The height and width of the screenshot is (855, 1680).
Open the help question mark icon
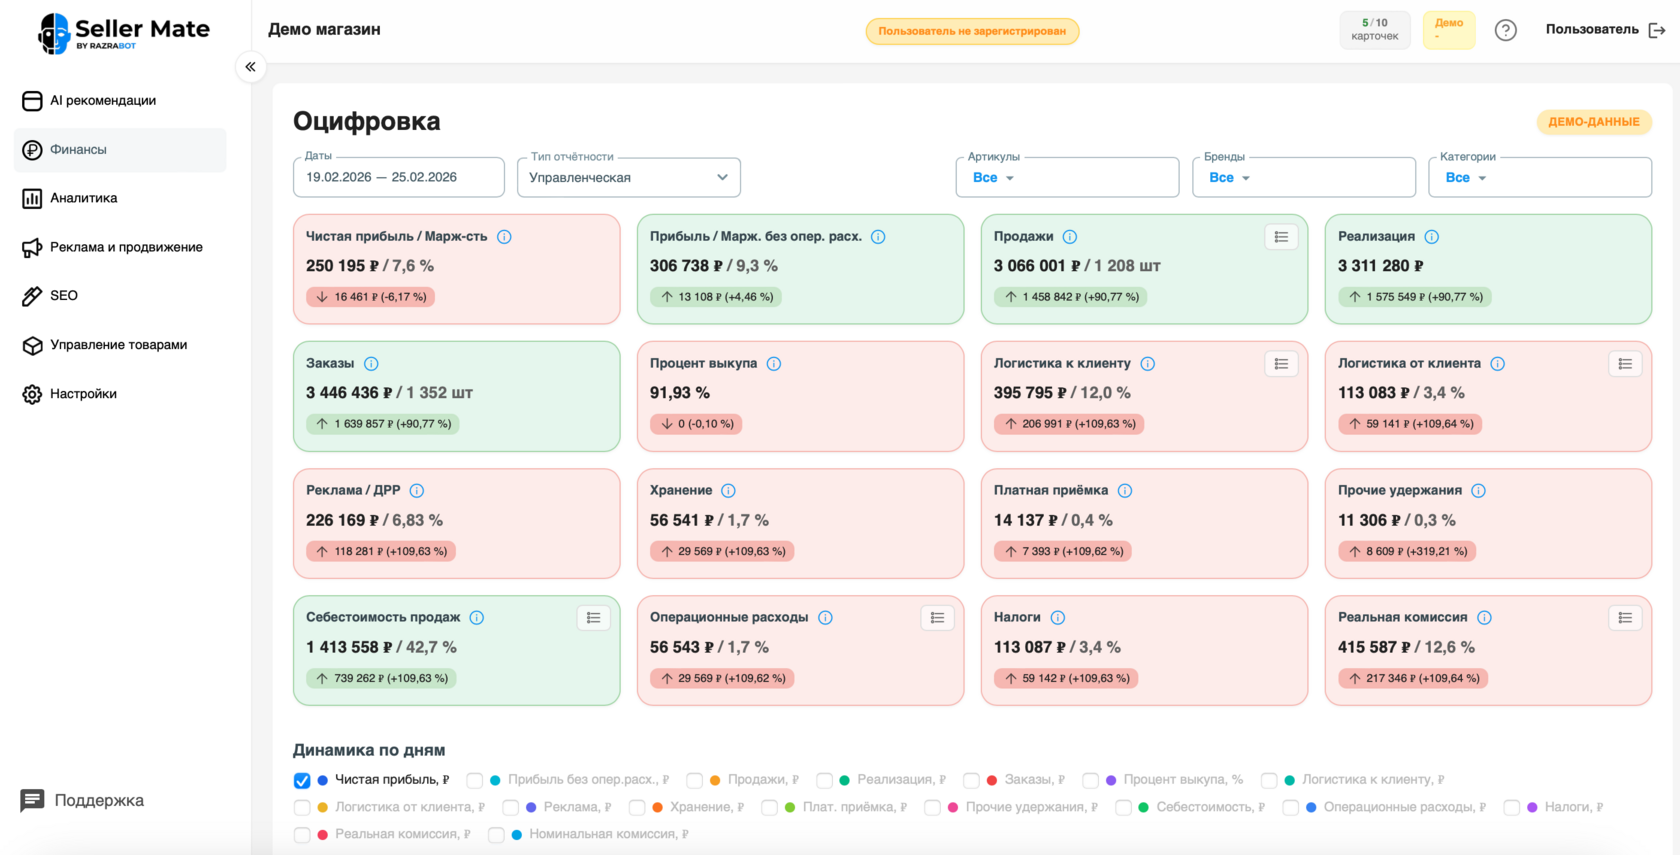[1505, 30]
